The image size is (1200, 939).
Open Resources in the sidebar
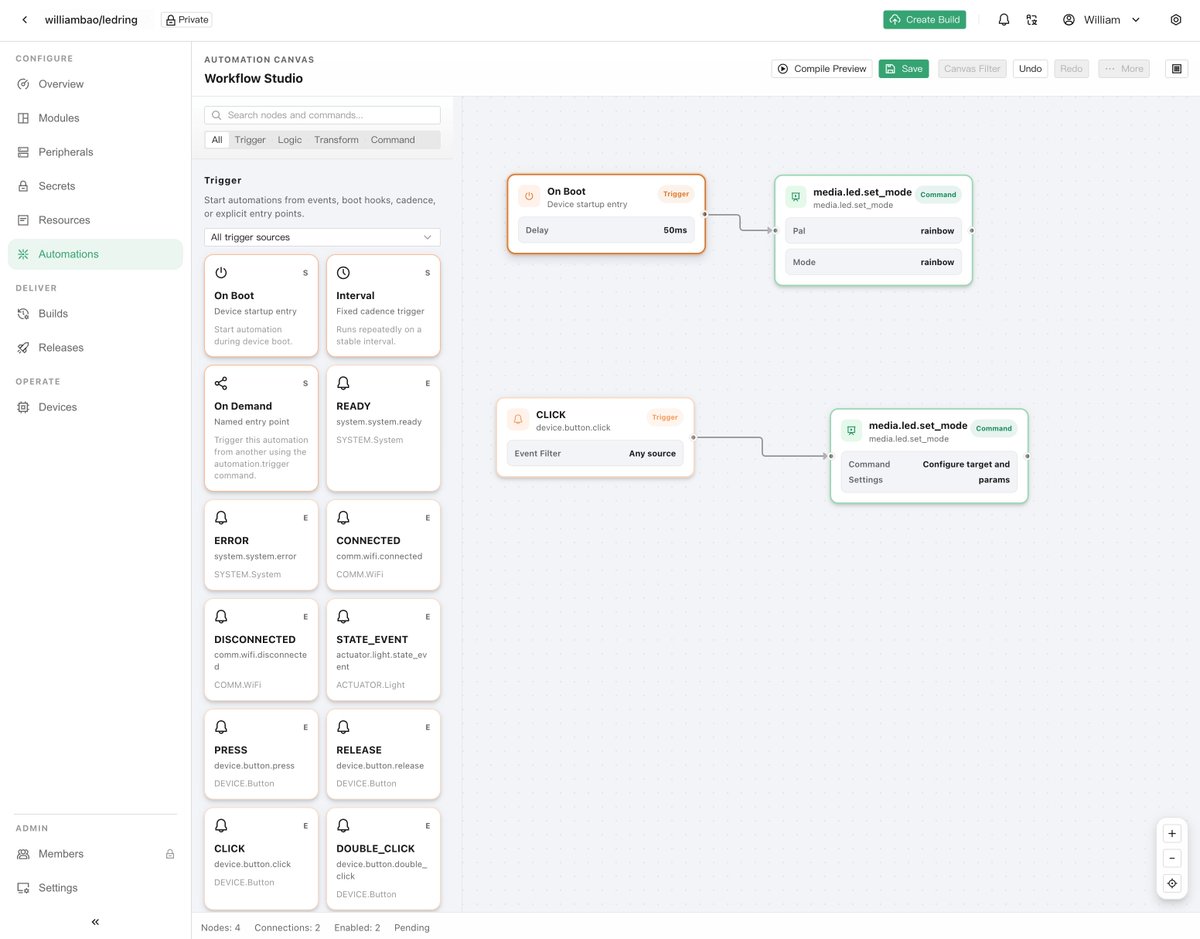[95, 220]
